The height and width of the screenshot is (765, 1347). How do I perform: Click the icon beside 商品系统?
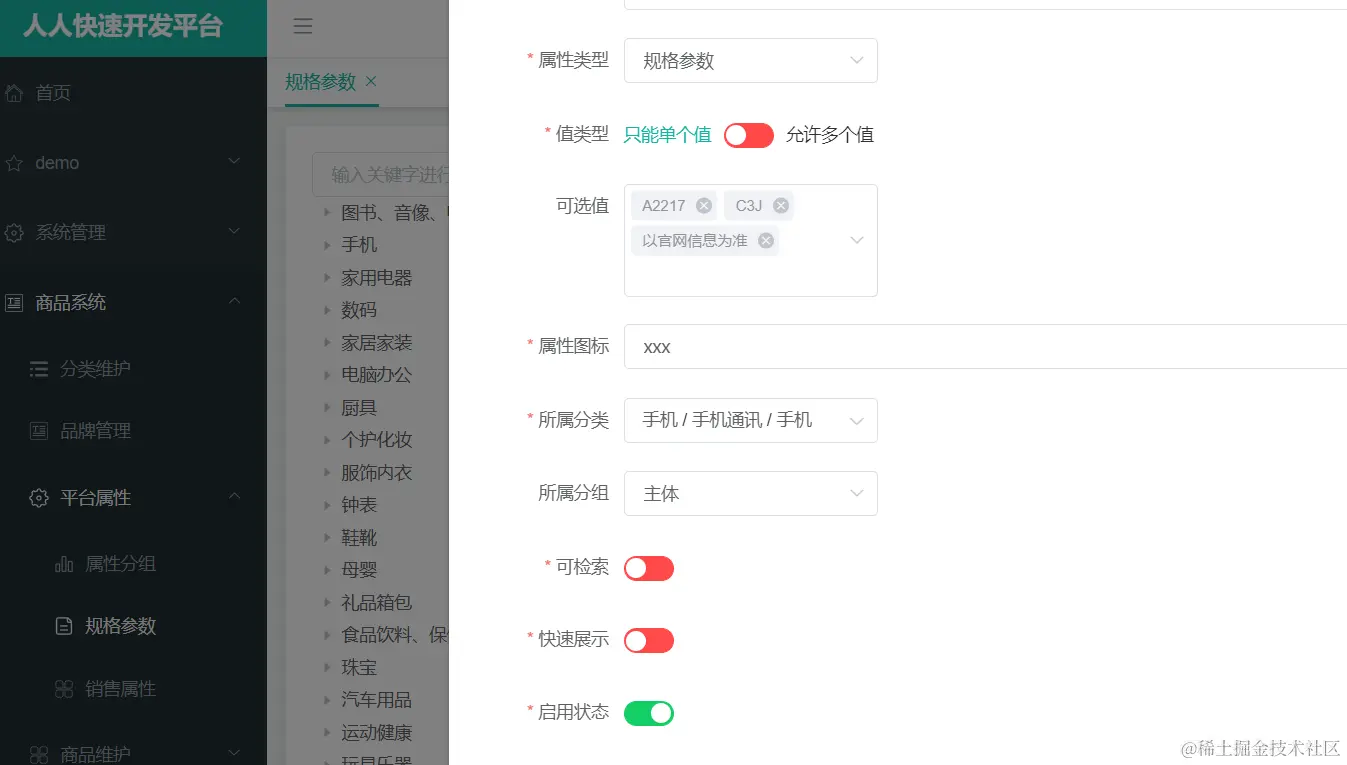pos(14,302)
